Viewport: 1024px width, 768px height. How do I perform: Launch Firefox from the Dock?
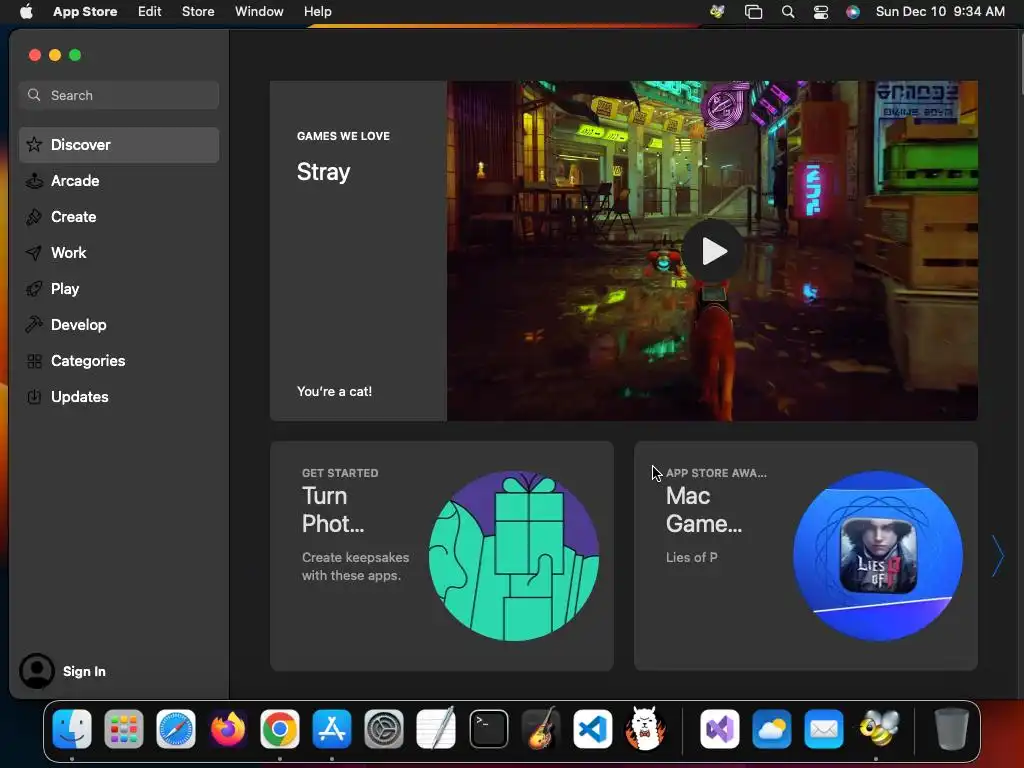[228, 729]
